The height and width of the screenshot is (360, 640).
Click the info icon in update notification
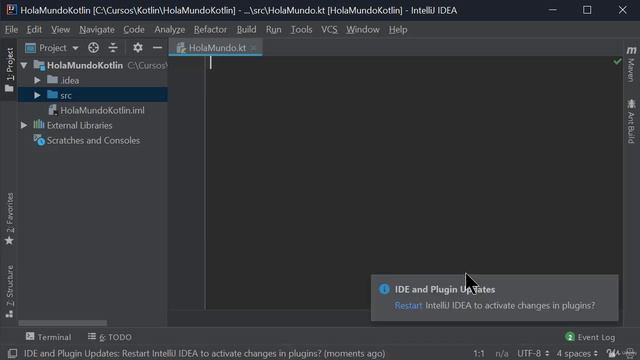[x=384, y=289]
